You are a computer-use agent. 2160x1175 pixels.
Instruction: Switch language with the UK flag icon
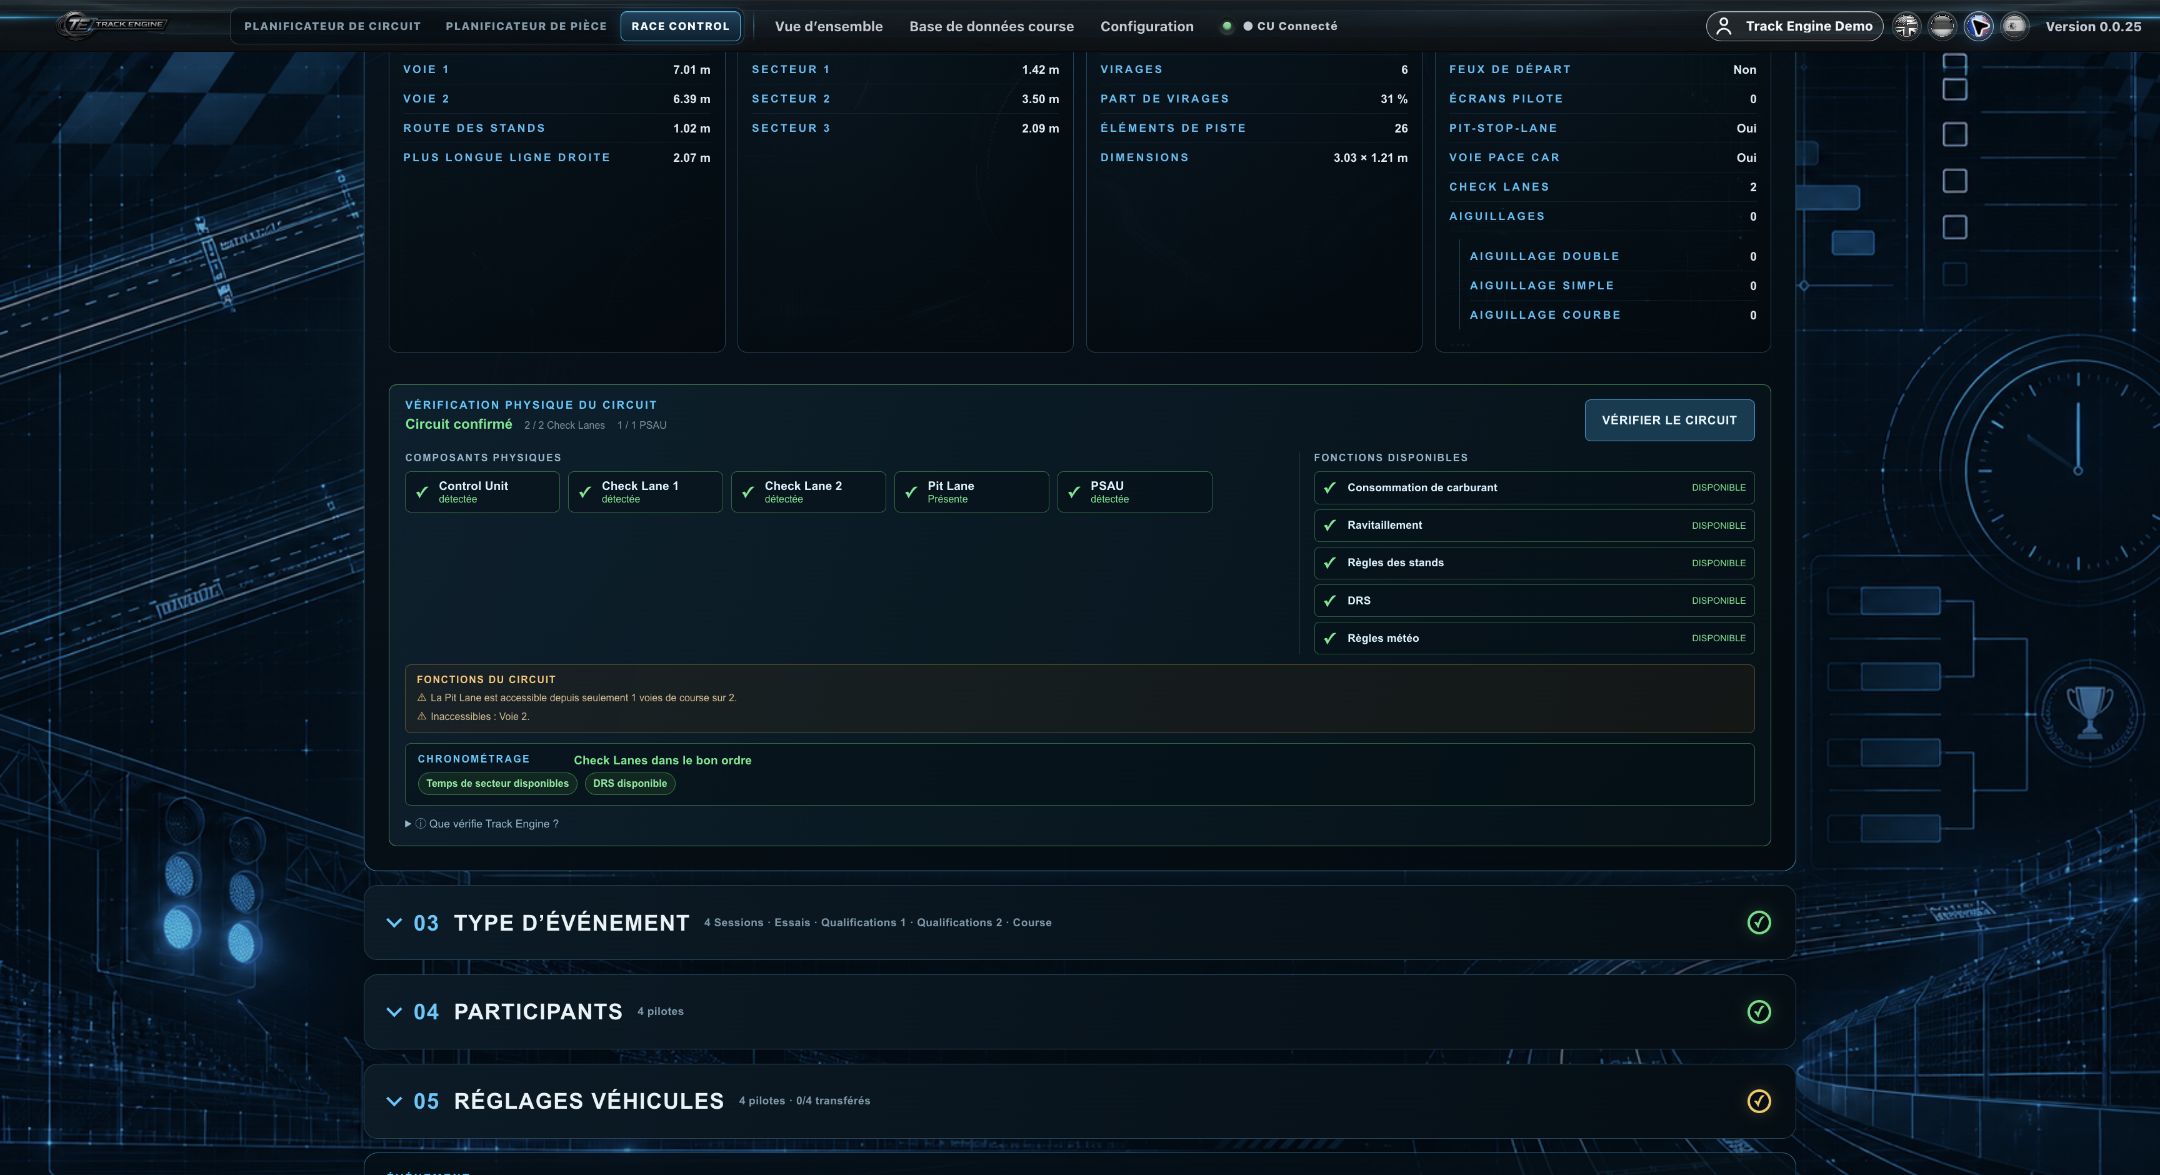[x=1907, y=26]
